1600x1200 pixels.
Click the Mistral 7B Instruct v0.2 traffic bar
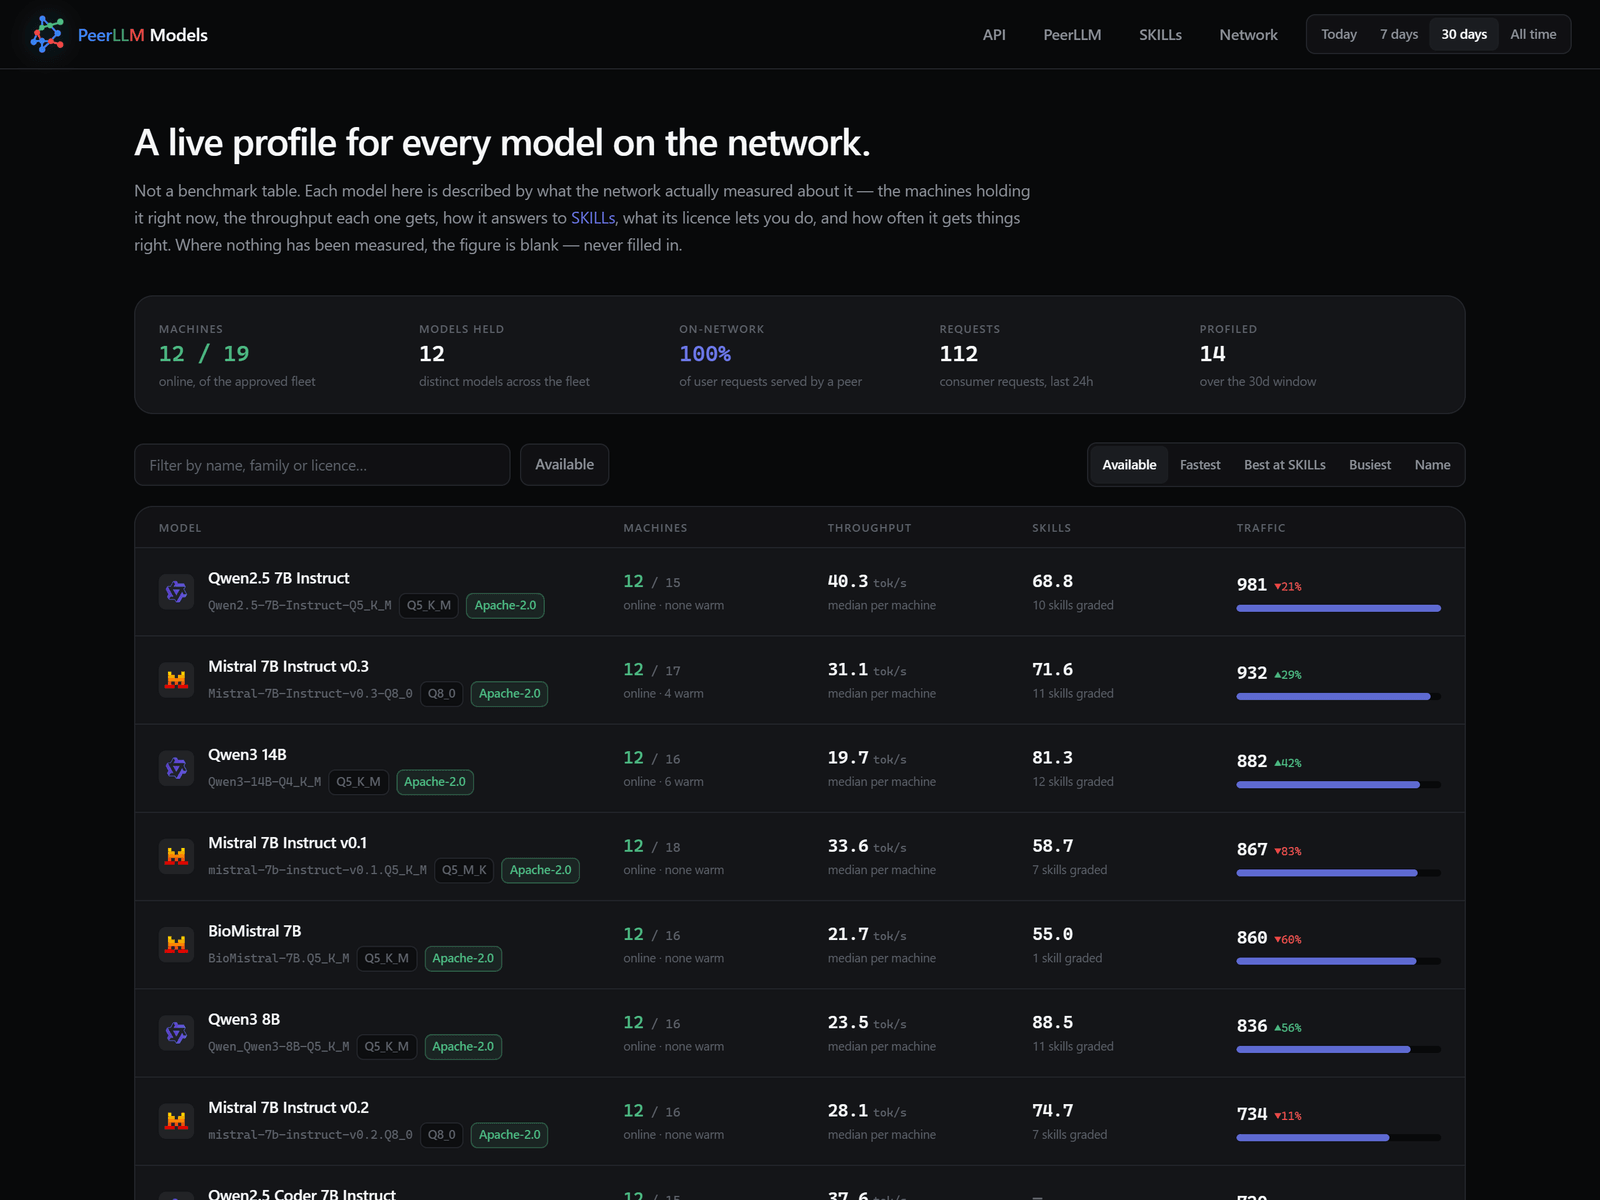[x=1338, y=1138]
